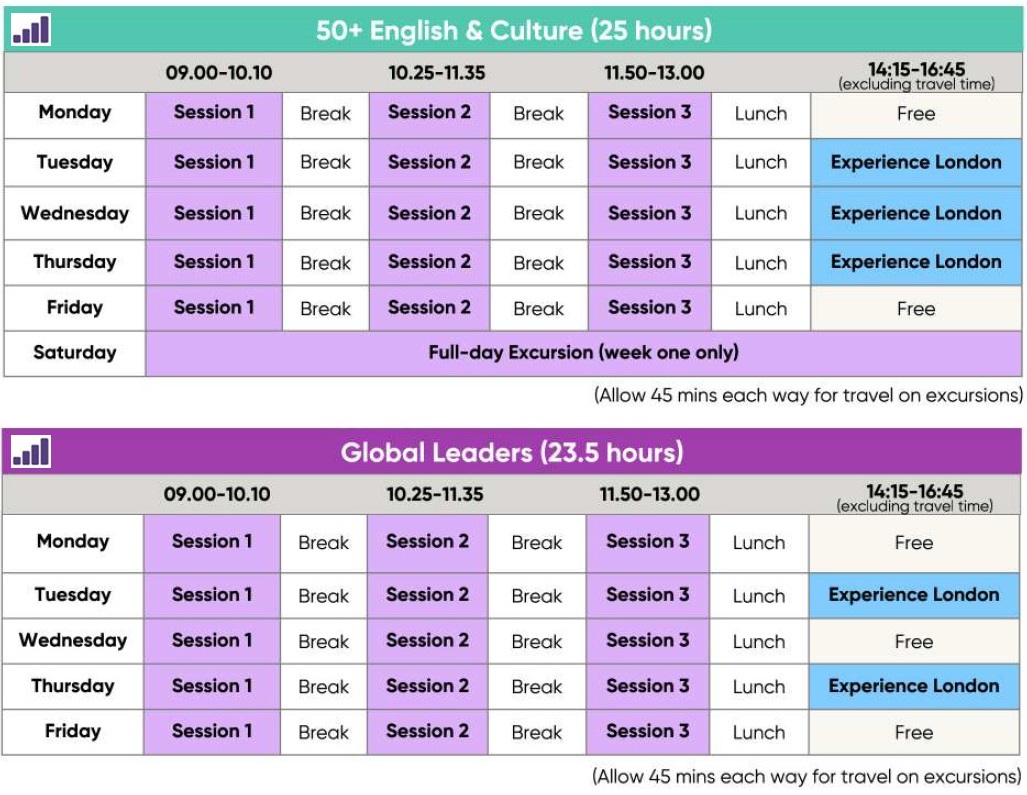
Task: Click the bar-chart level icon beside 50+ English & Culture
Action: [x=30, y=31]
